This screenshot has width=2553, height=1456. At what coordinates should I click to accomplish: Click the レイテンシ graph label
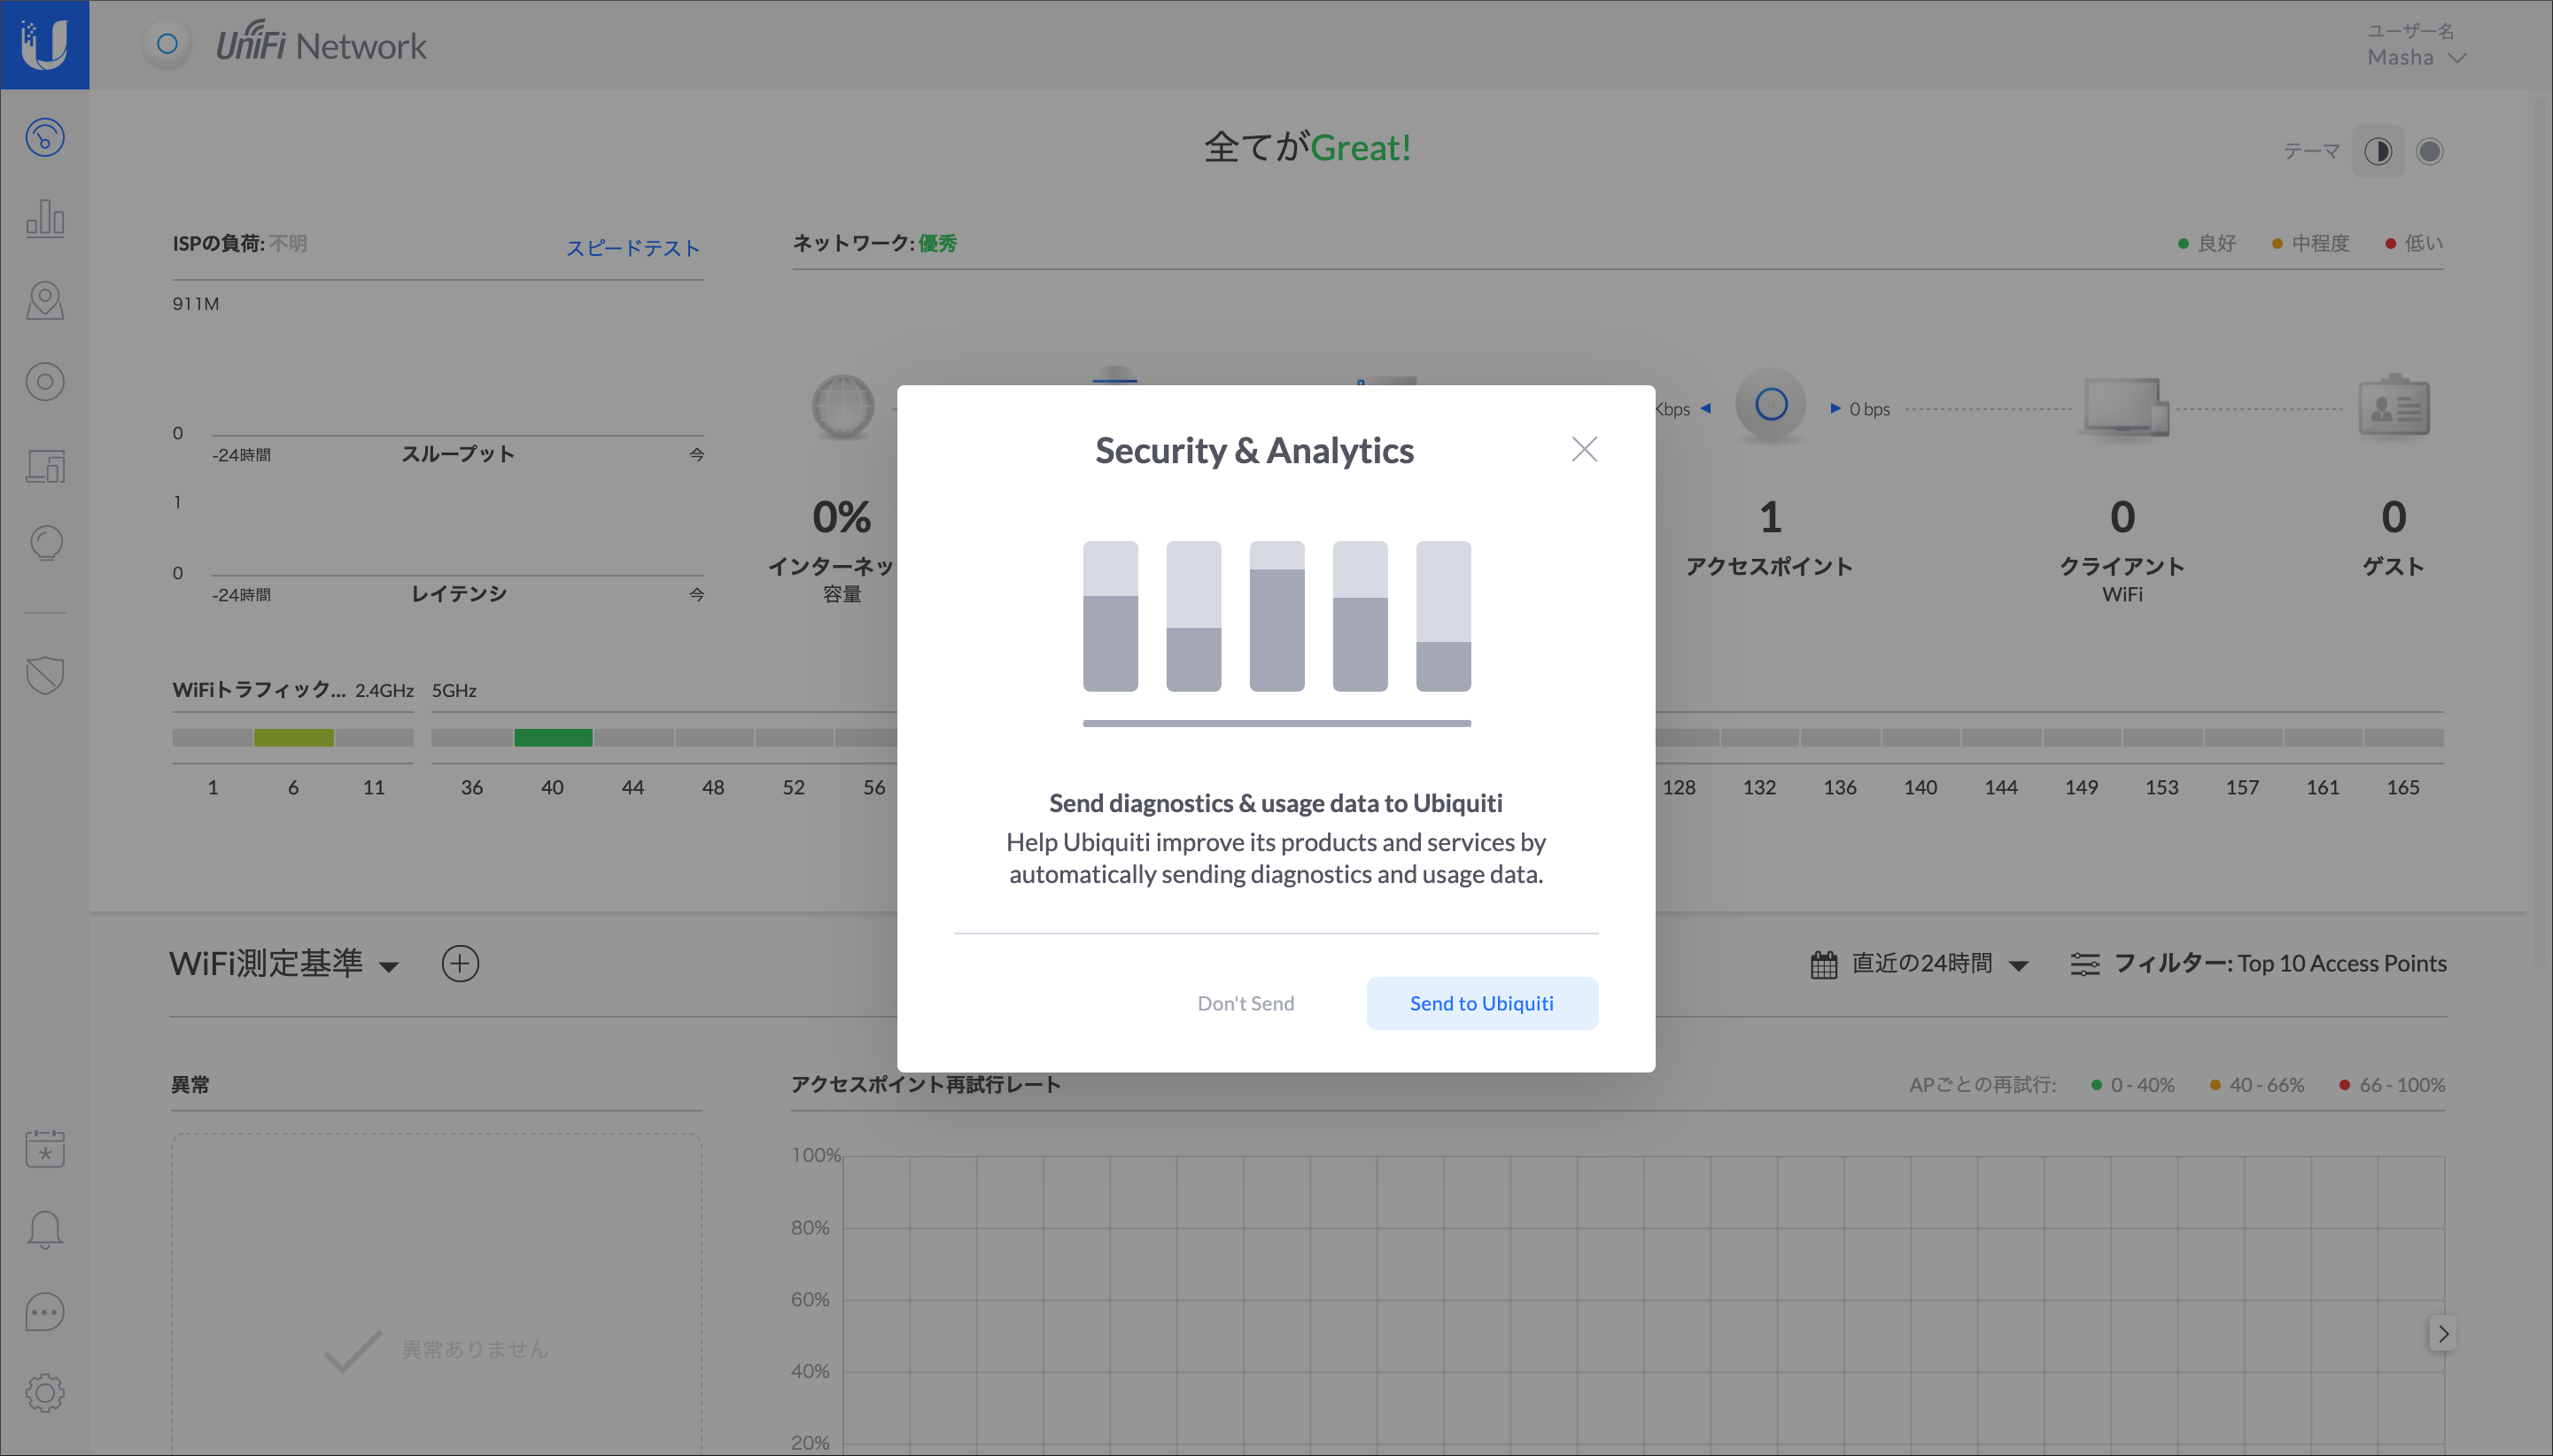pos(459,593)
